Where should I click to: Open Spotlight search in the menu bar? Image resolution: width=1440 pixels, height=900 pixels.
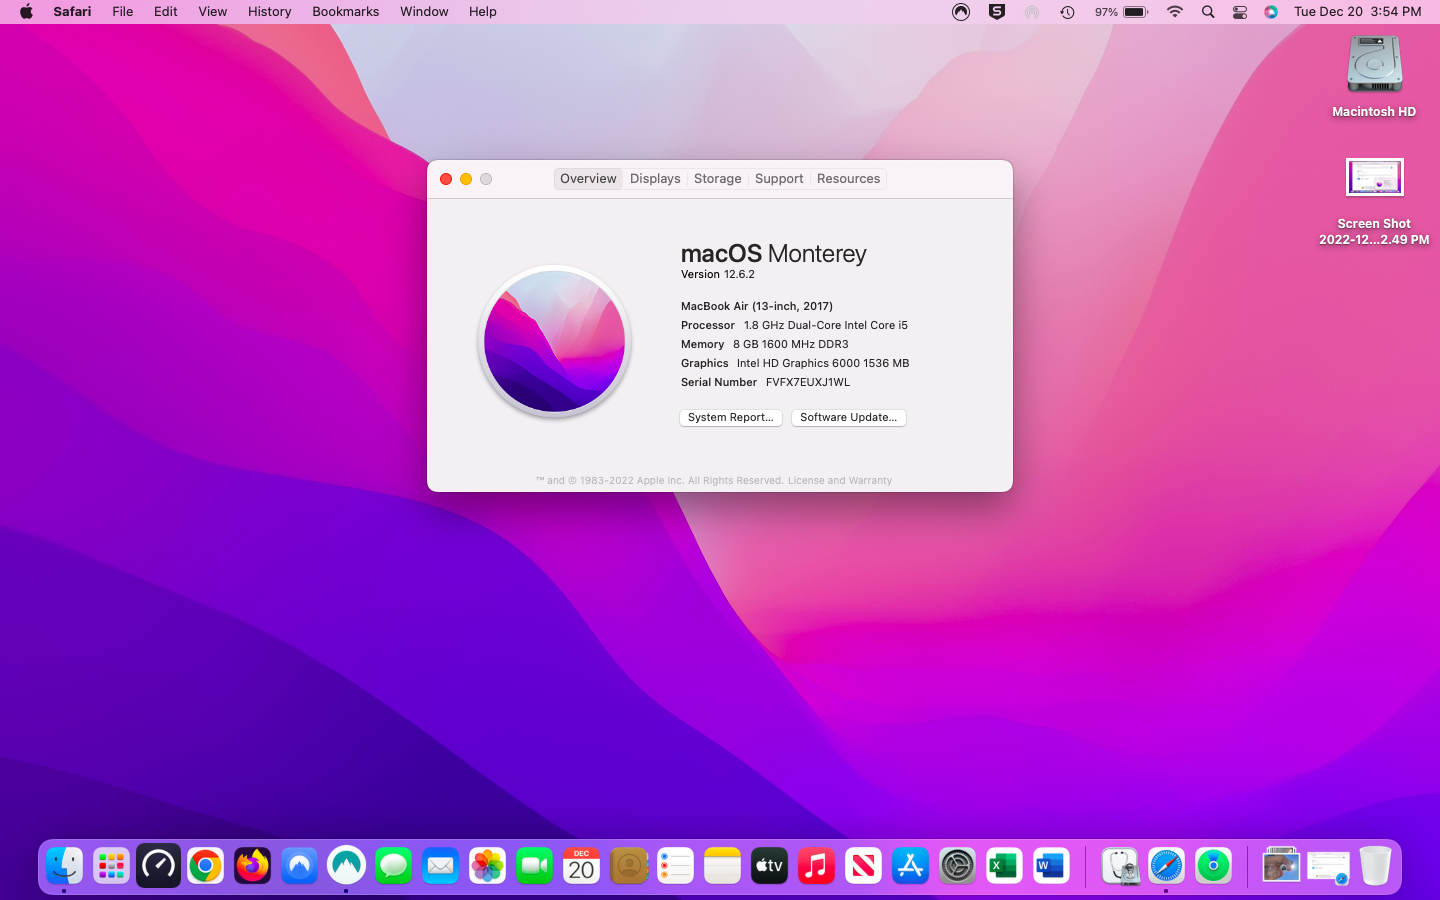tap(1208, 12)
